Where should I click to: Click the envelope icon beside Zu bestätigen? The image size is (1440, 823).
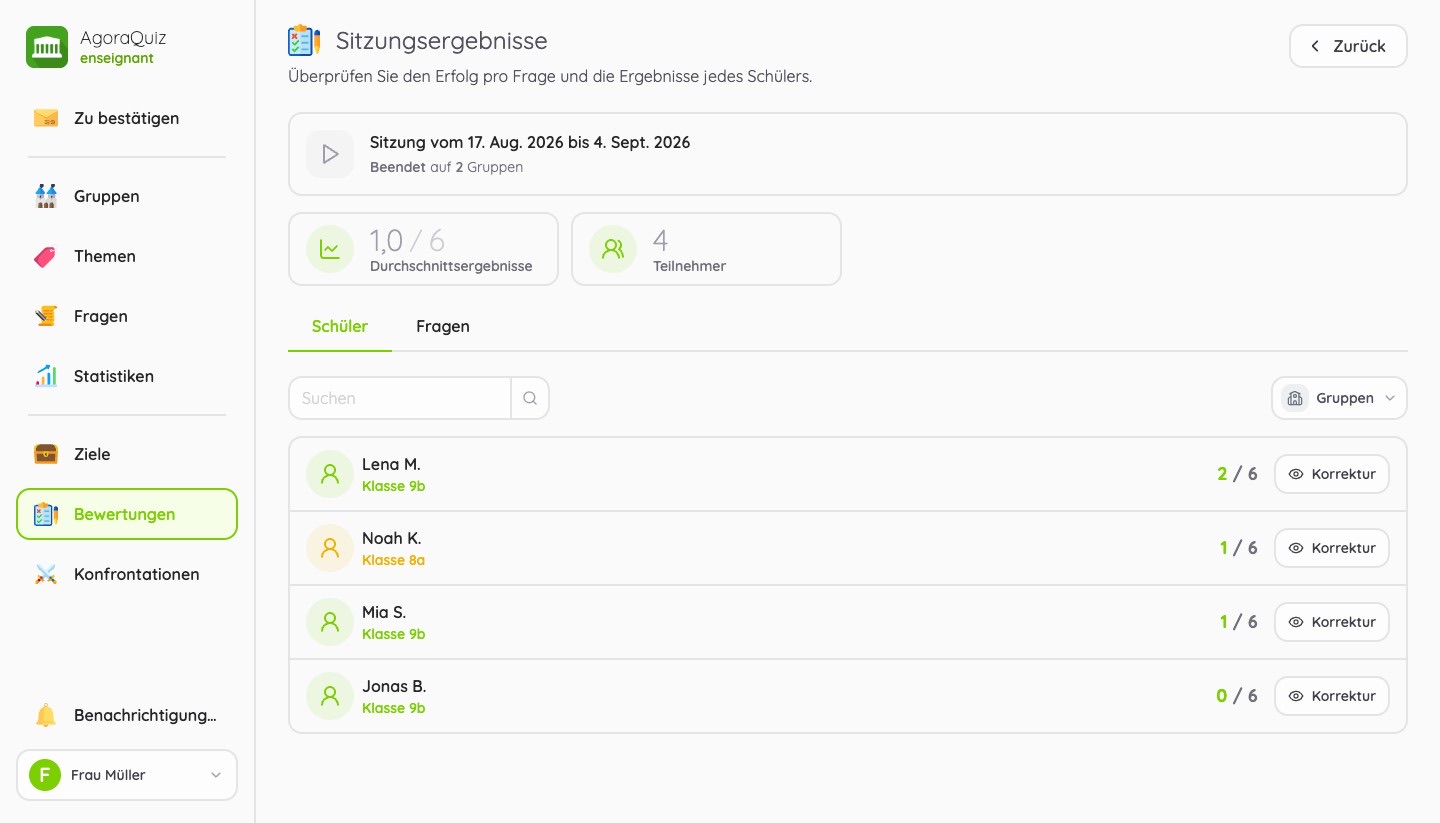click(46, 118)
